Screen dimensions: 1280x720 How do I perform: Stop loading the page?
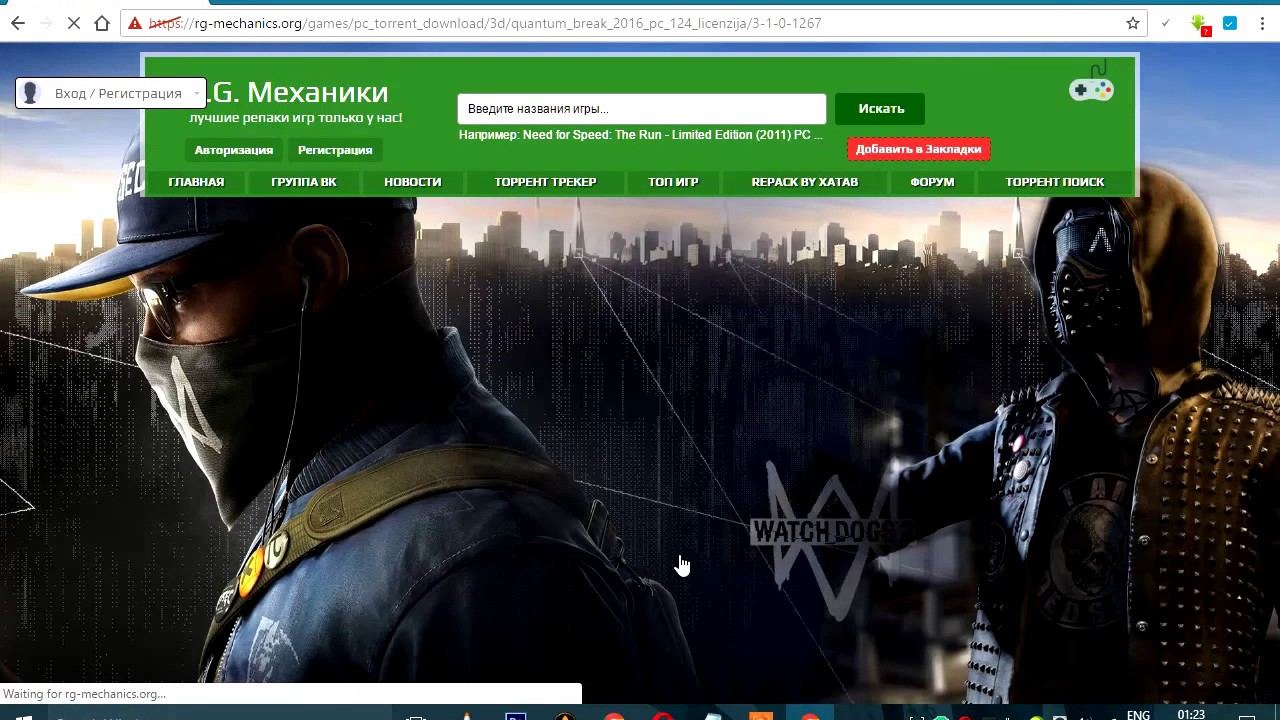tap(74, 23)
